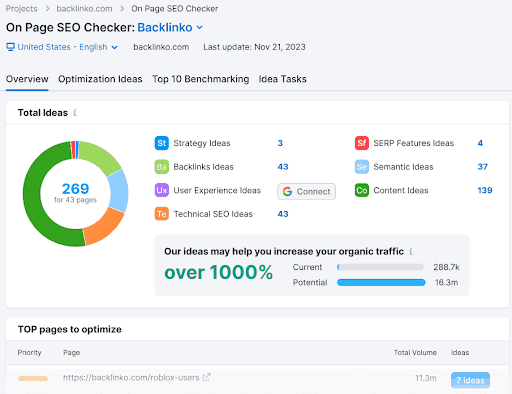Click the Total Volume column header
Image resolution: width=512 pixels, height=394 pixels.
[415, 353]
